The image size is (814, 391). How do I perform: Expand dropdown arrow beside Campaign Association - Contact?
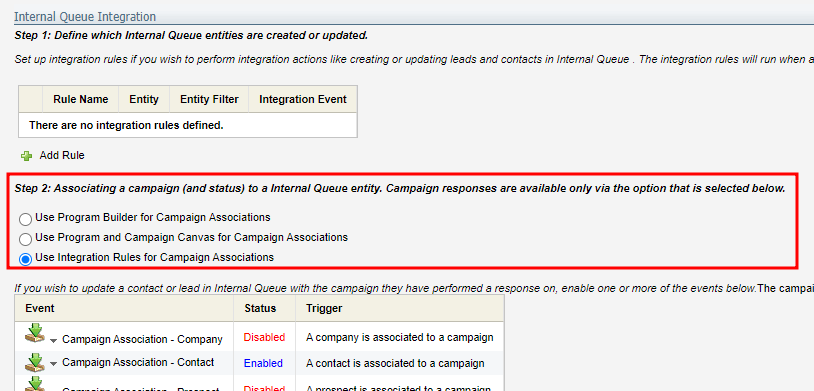(x=53, y=363)
